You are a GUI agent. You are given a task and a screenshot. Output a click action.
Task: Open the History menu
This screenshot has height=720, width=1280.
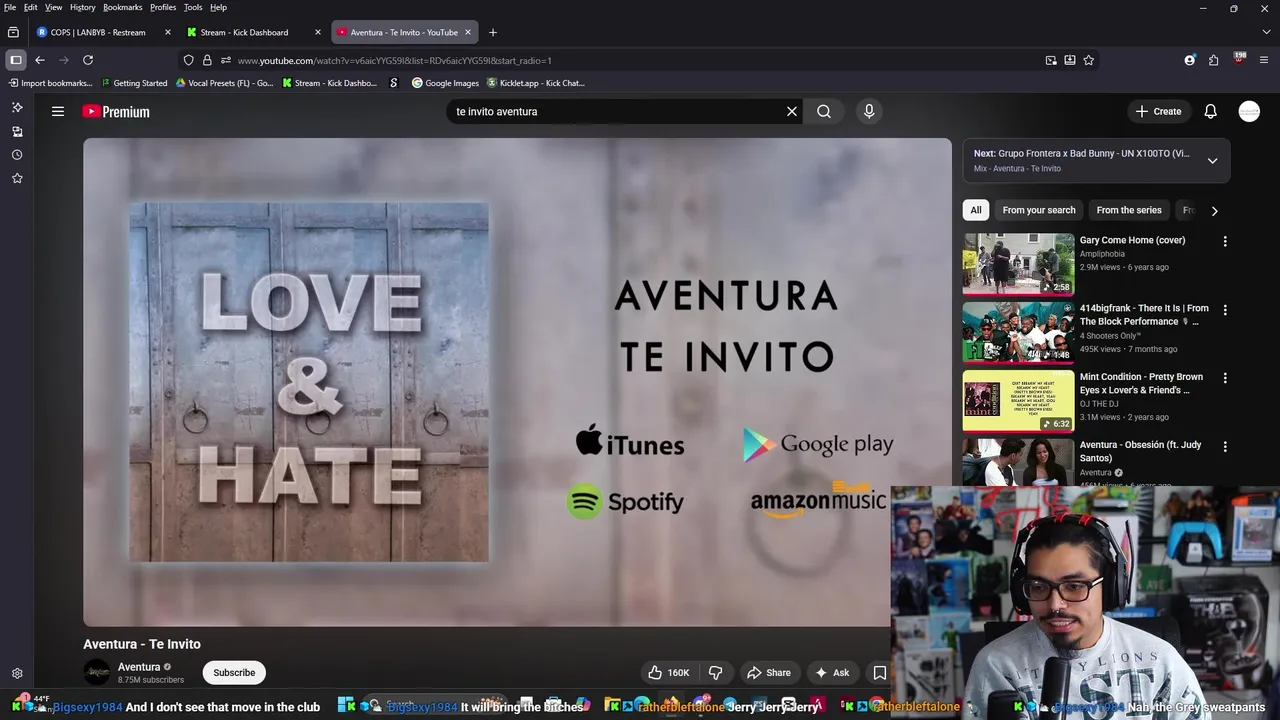(83, 7)
